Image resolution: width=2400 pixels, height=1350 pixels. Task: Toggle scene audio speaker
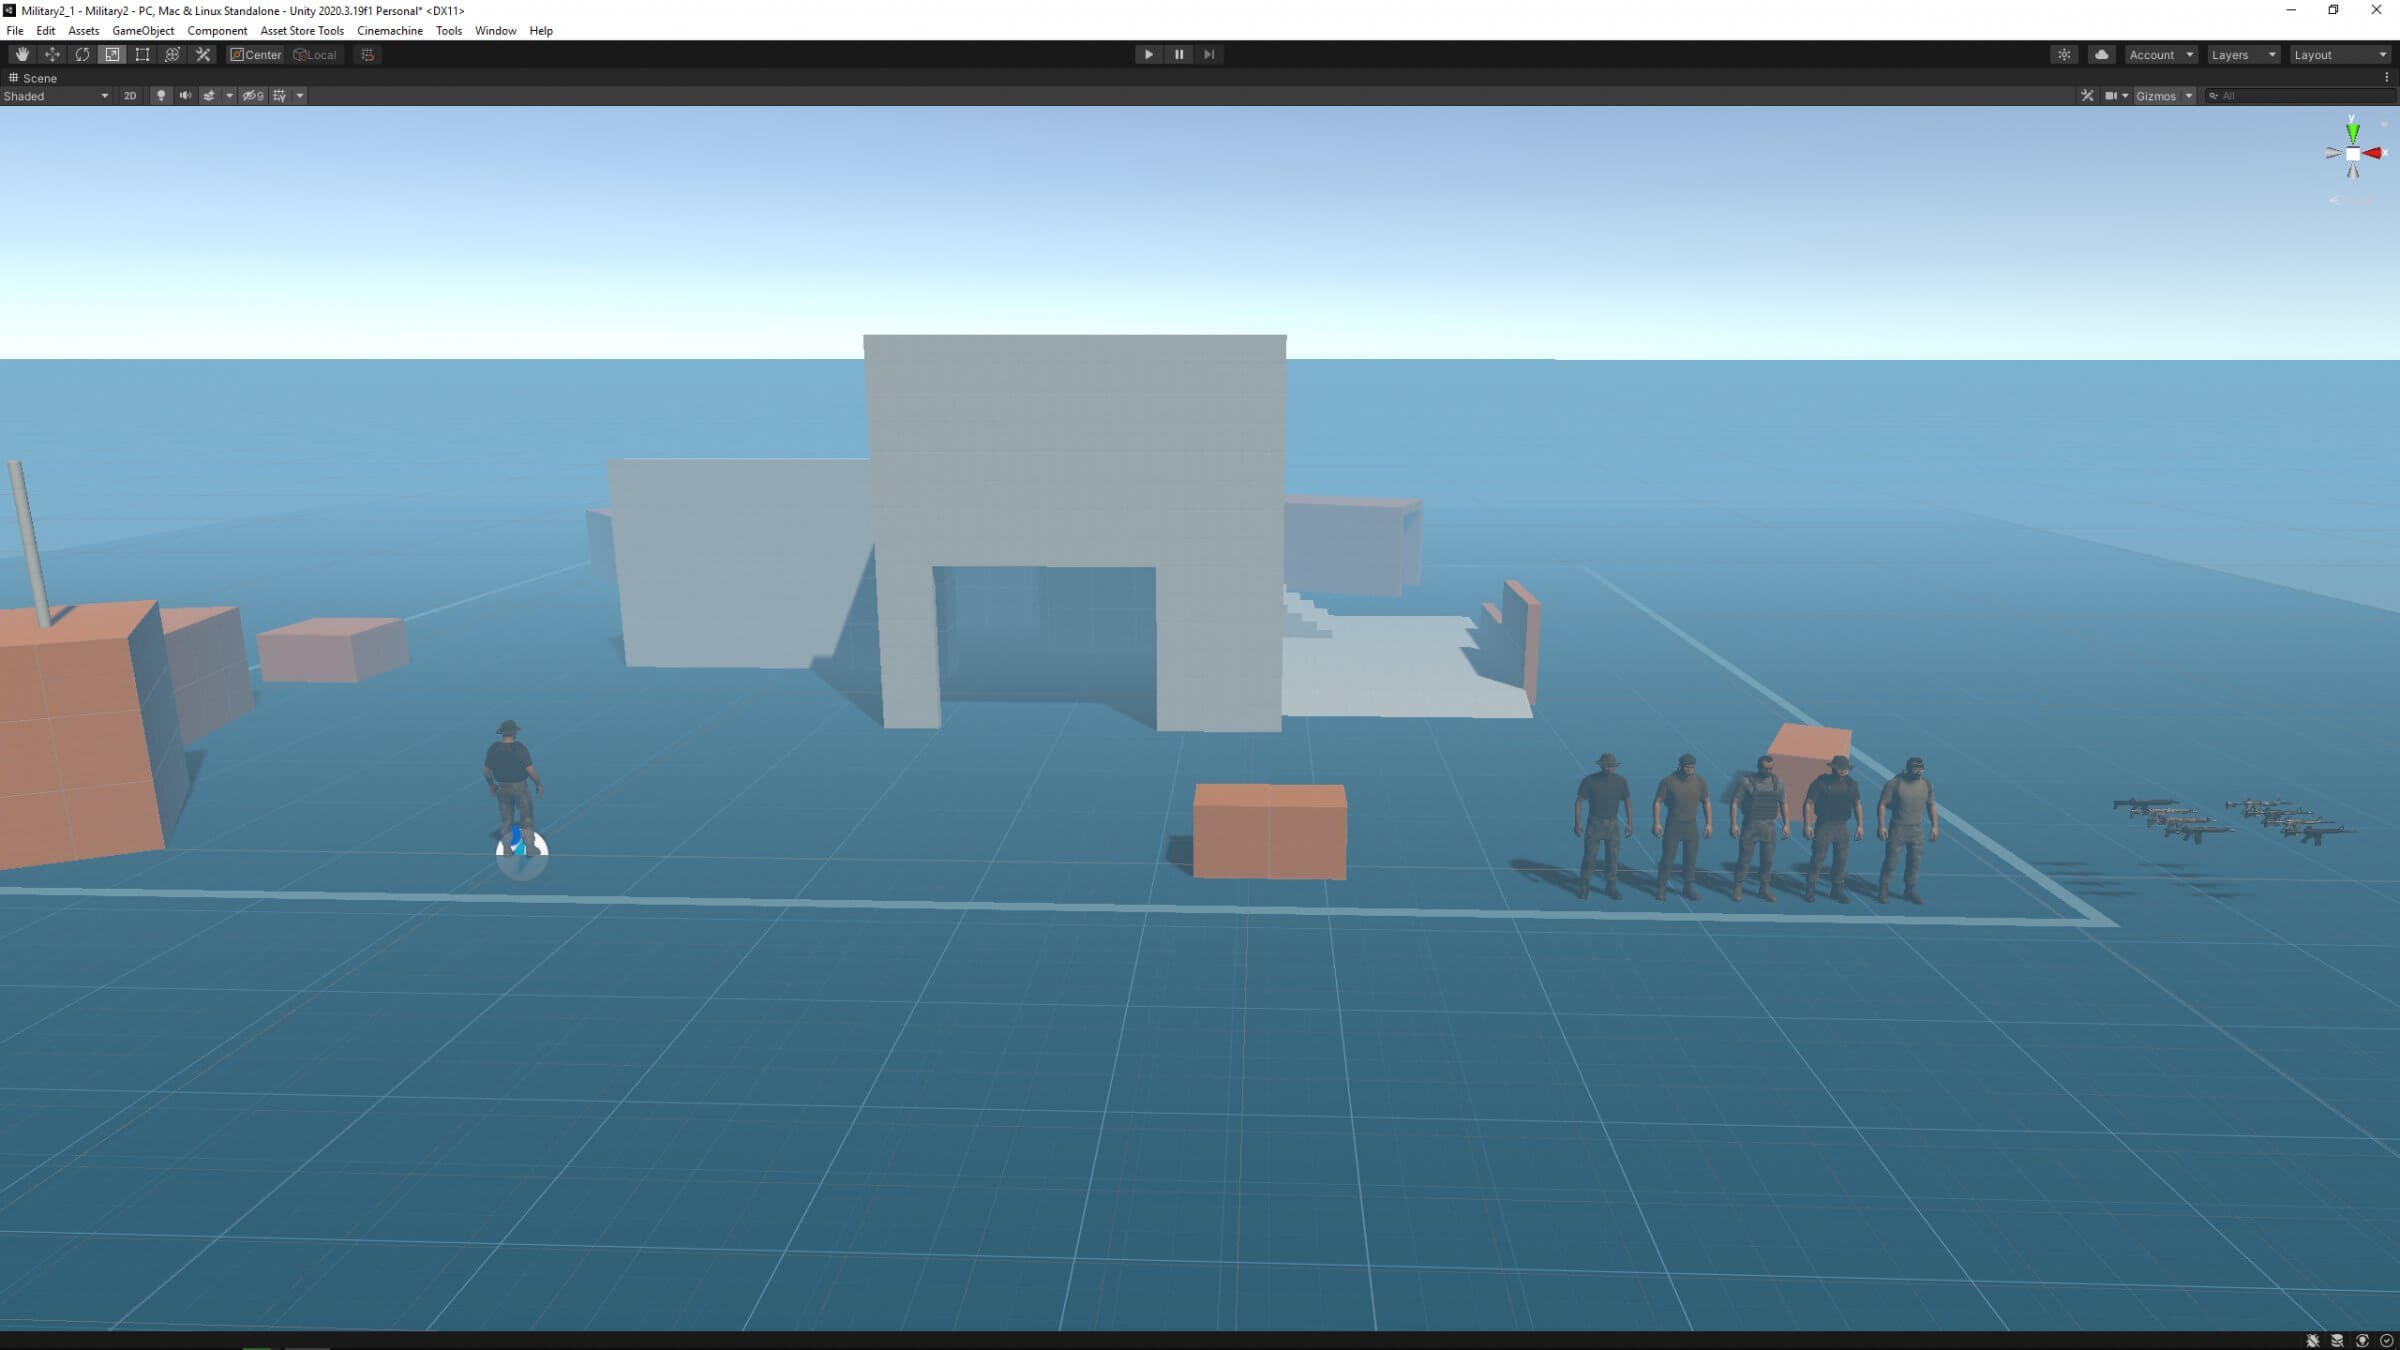coord(185,96)
